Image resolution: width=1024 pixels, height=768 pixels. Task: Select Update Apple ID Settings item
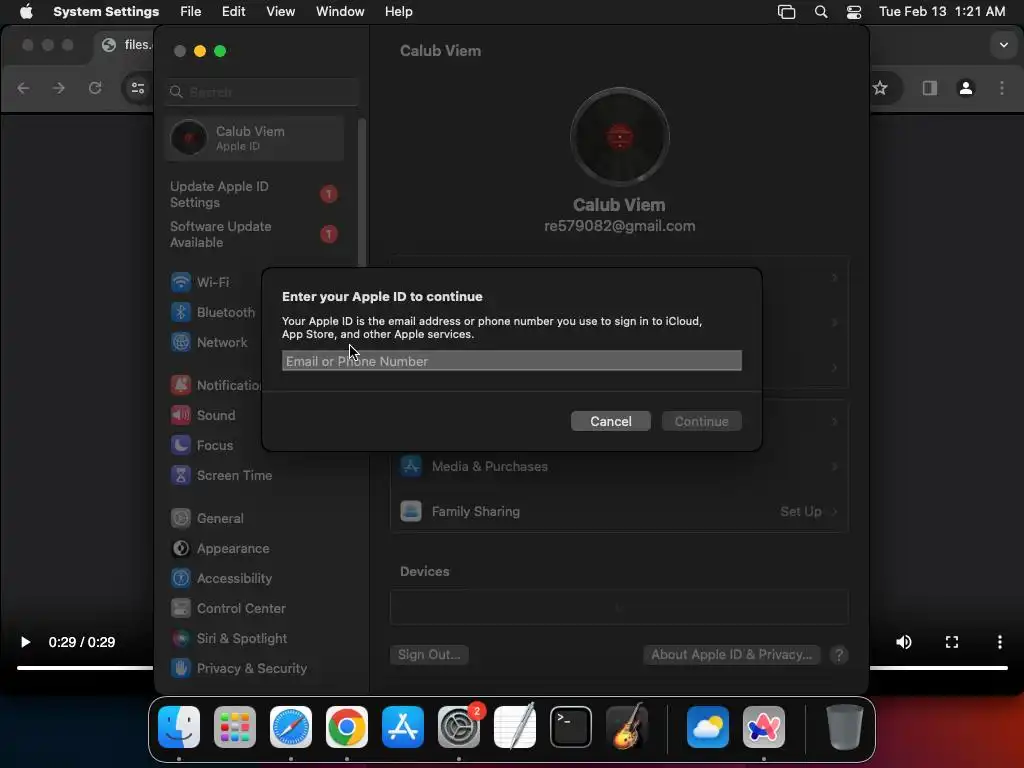click(253, 194)
